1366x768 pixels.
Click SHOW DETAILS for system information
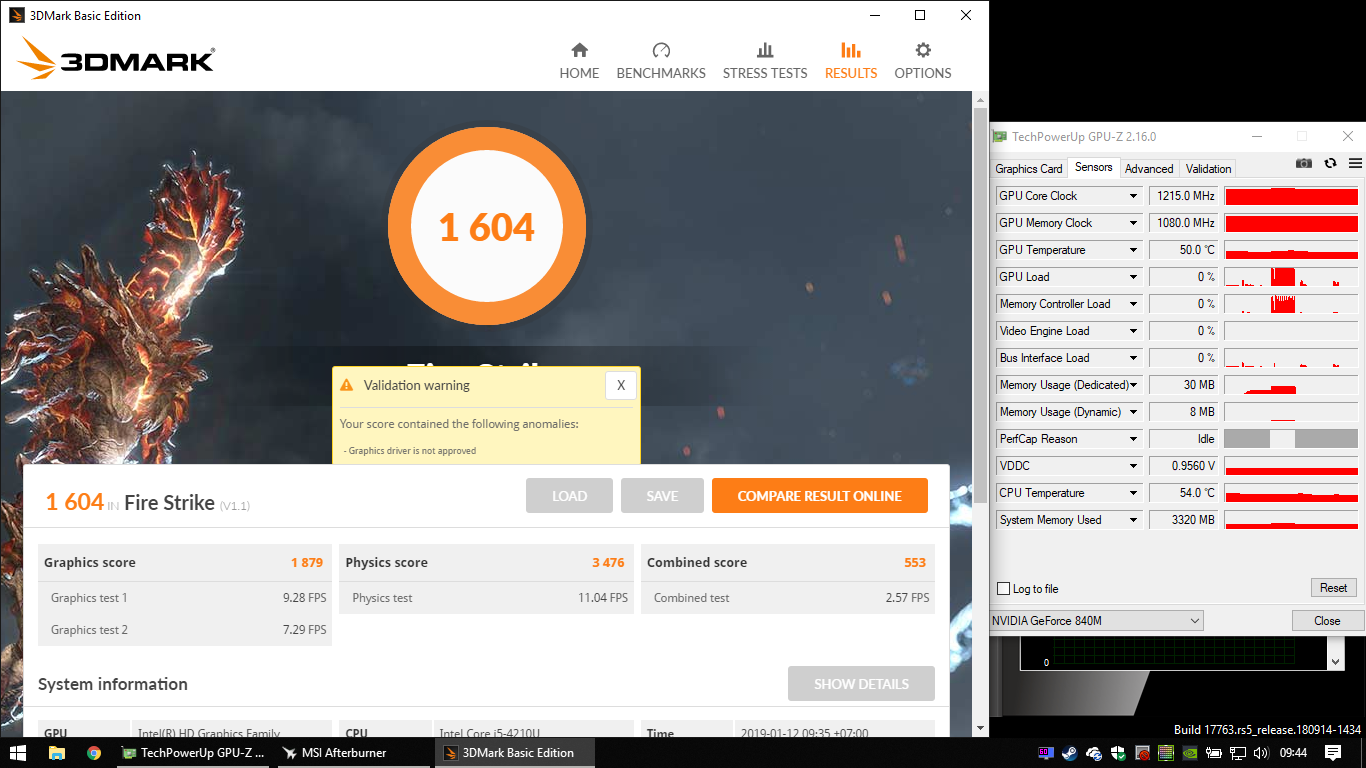861,684
